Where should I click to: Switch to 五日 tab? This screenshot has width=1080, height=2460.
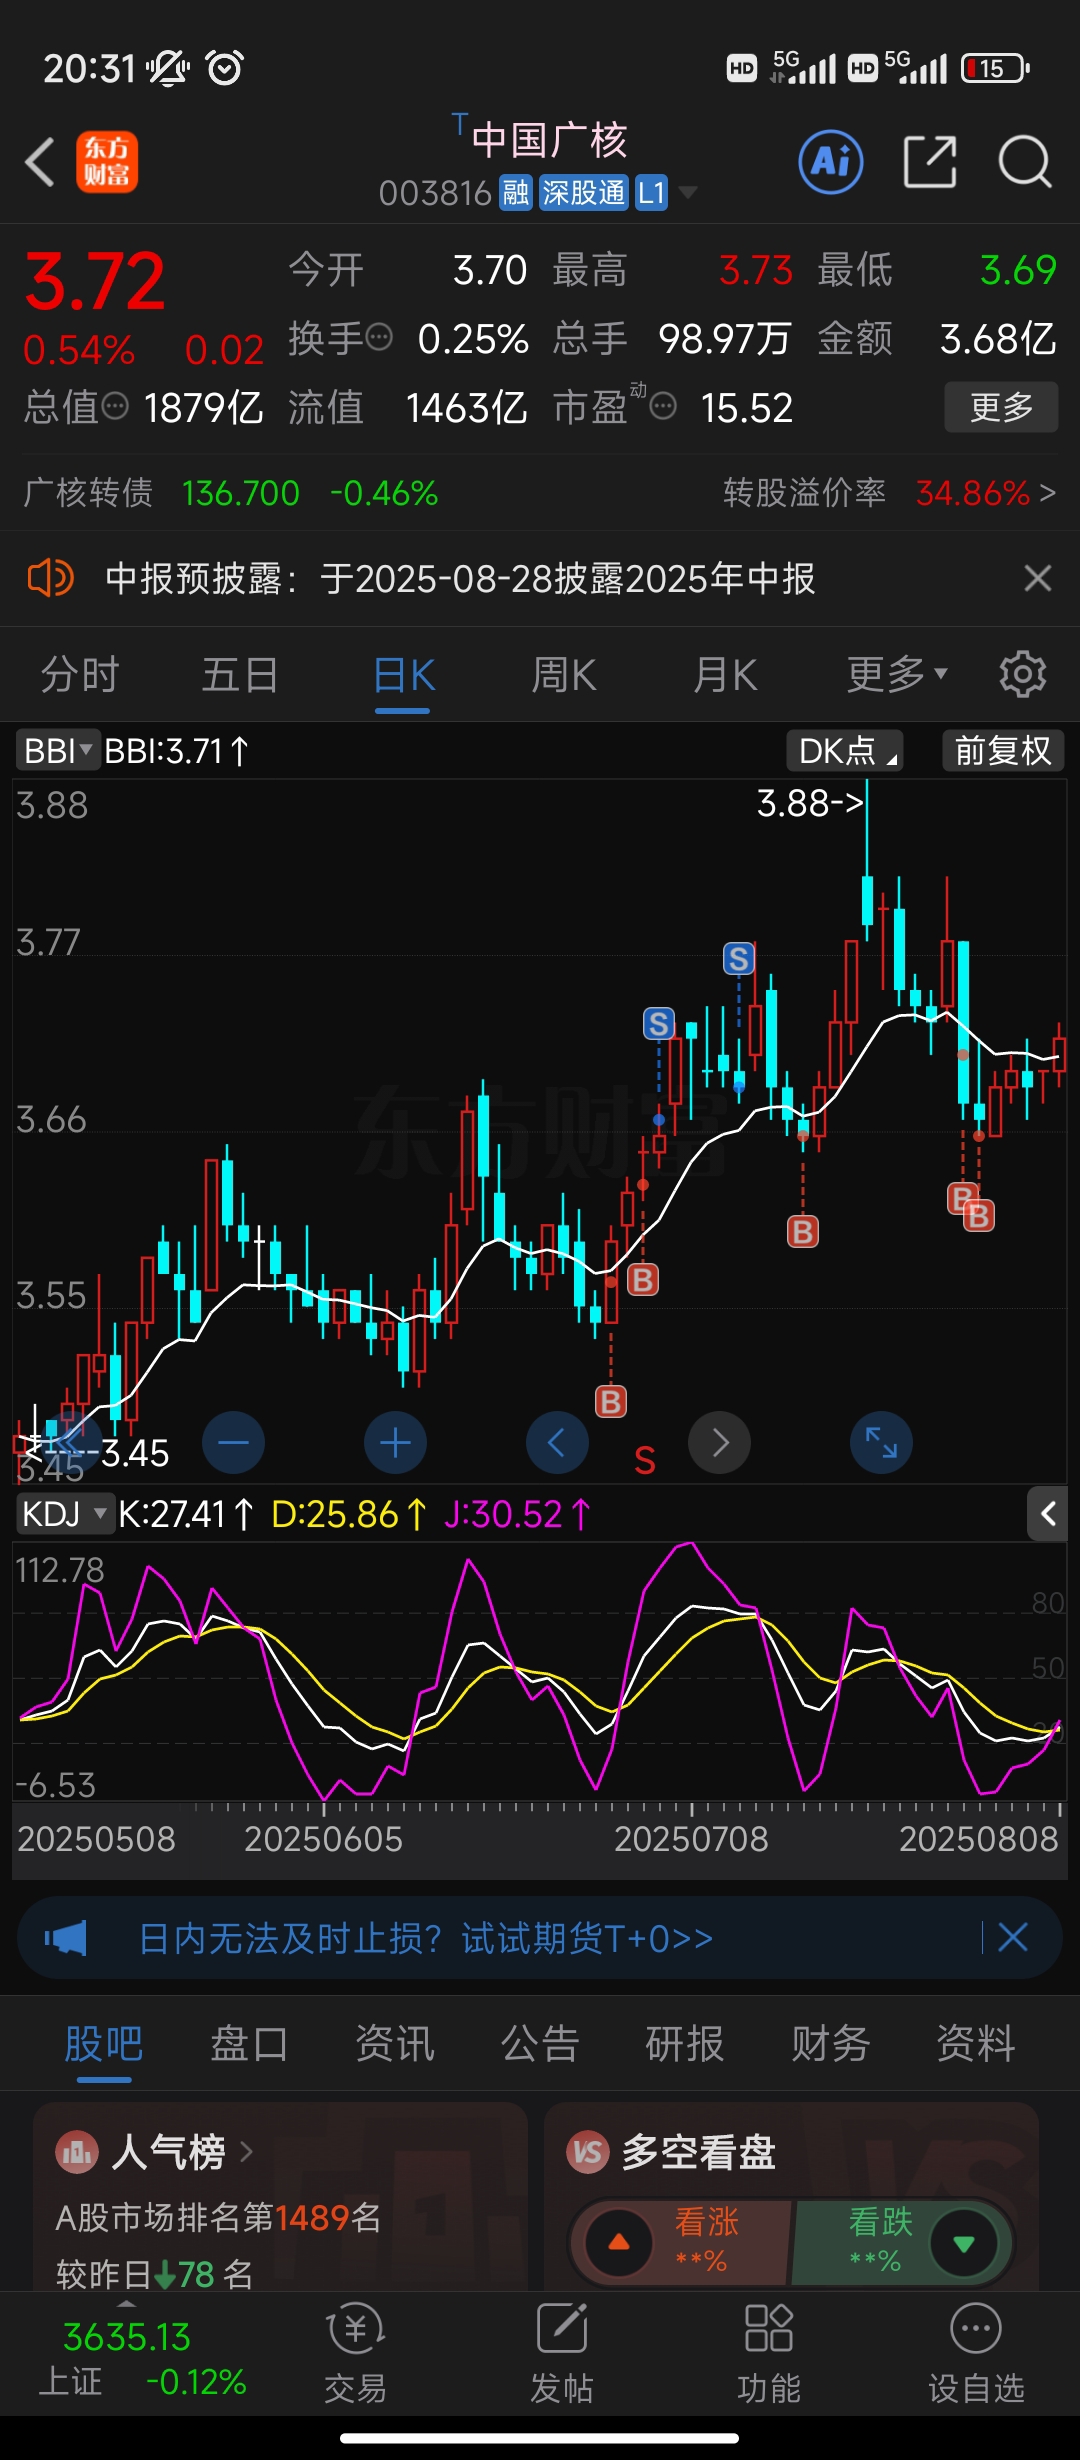[x=240, y=674]
